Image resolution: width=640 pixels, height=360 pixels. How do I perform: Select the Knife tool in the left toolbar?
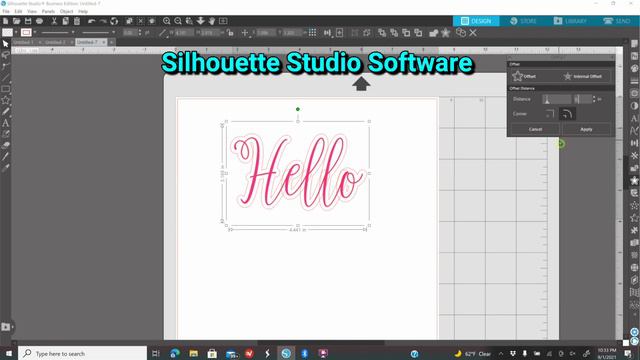point(6,156)
